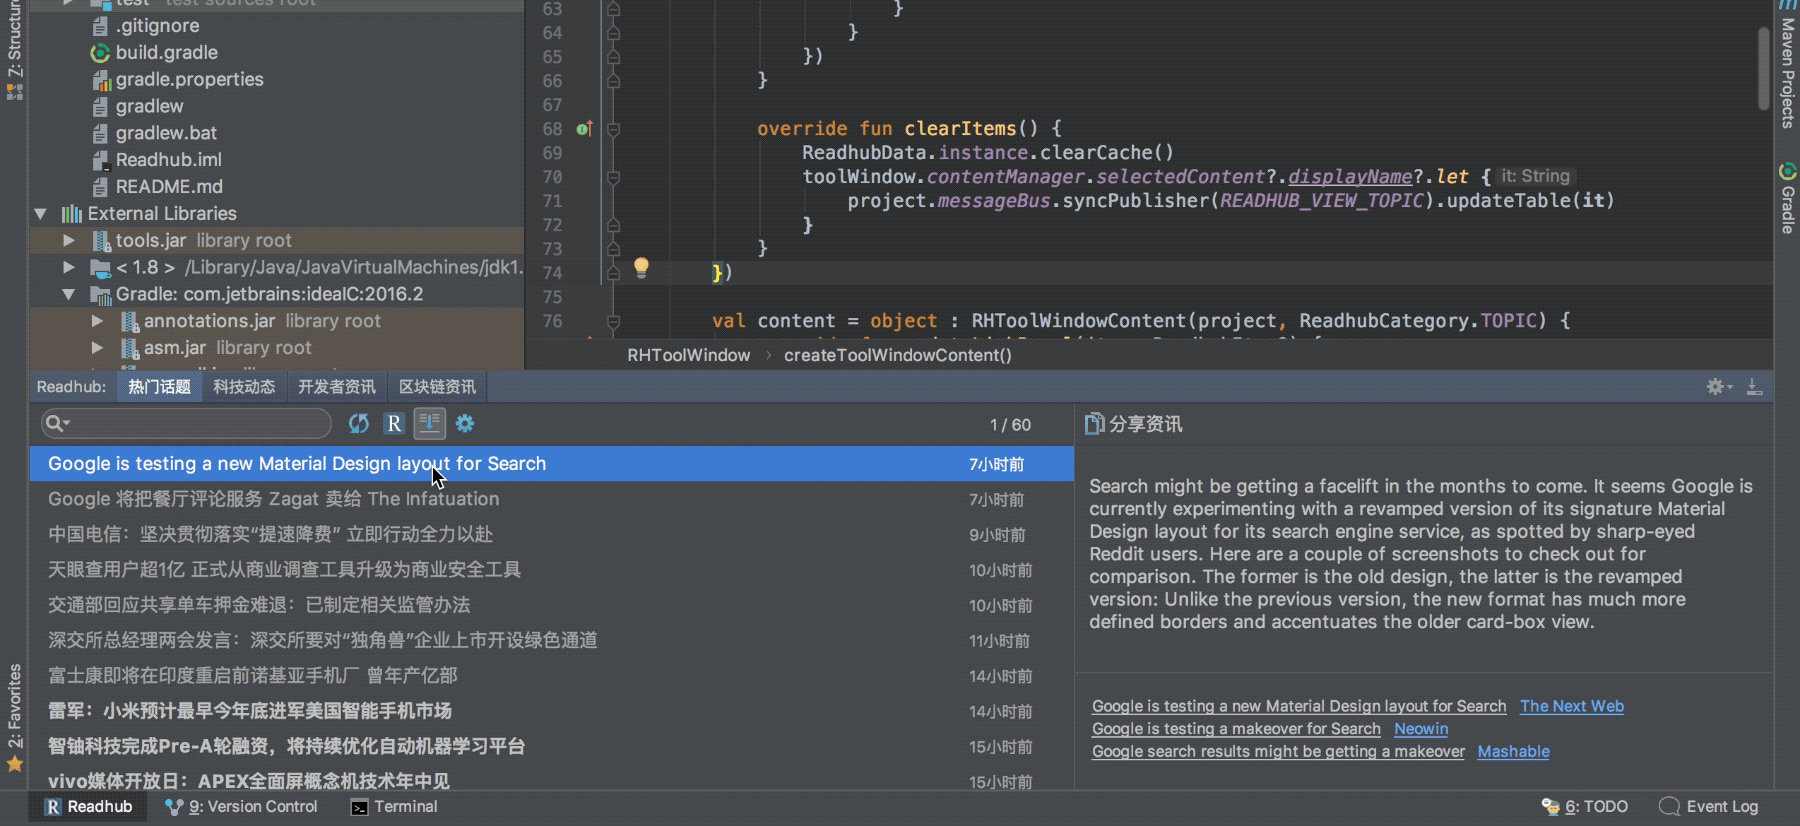Click the External Libraries bars icon
Viewport: 1800px width, 826px height.
(x=72, y=214)
